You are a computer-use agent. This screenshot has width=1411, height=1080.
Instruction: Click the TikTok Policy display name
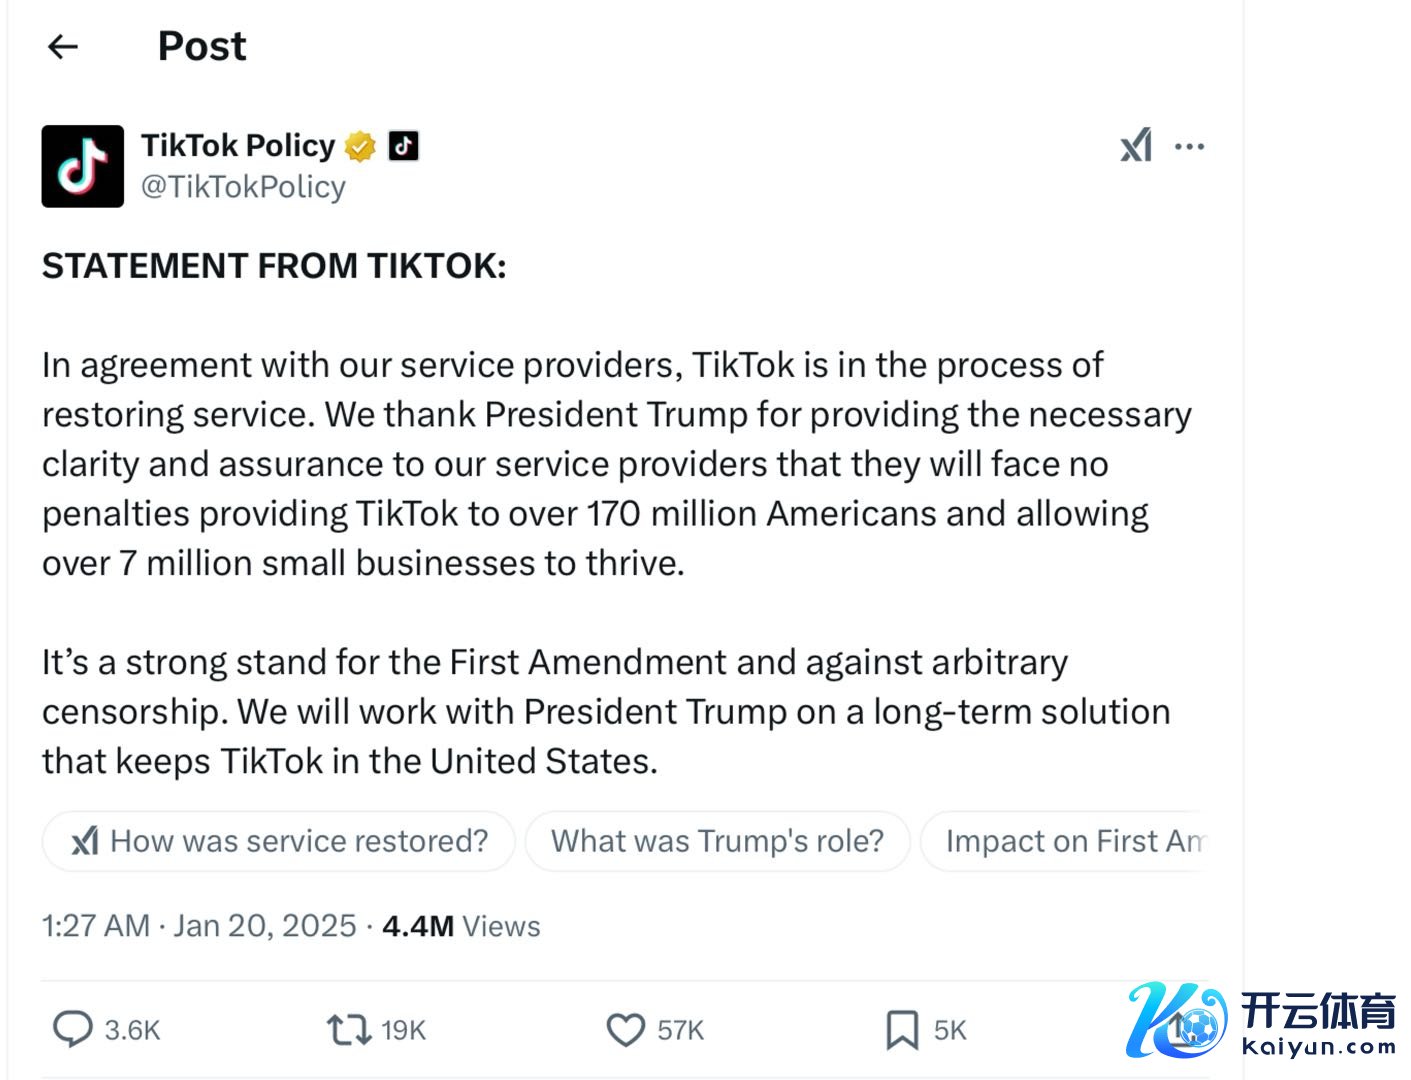coord(238,146)
